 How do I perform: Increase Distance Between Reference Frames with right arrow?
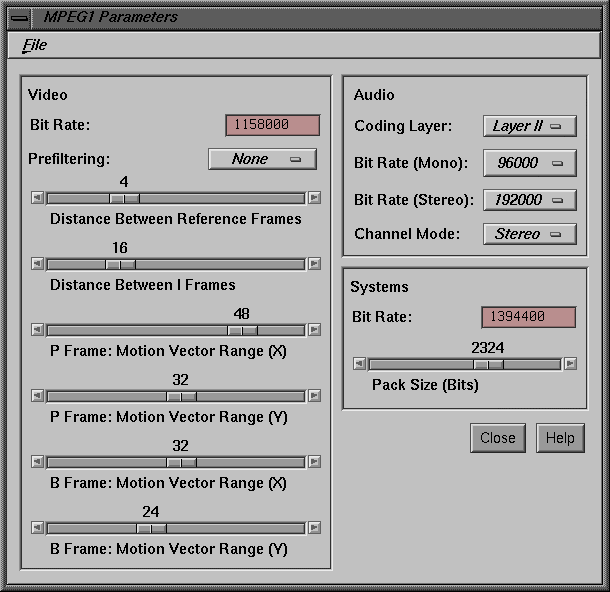[314, 198]
